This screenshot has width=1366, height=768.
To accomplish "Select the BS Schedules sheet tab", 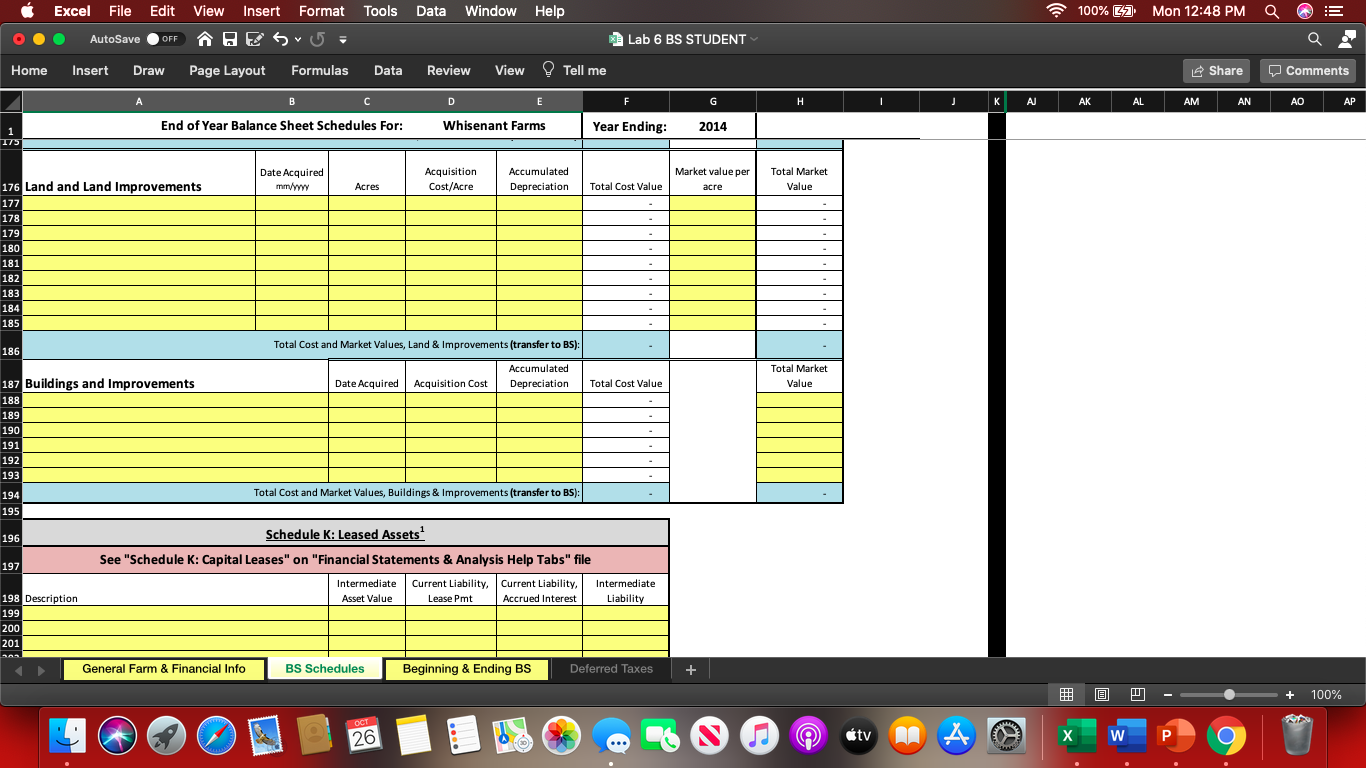I will [325, 669].
